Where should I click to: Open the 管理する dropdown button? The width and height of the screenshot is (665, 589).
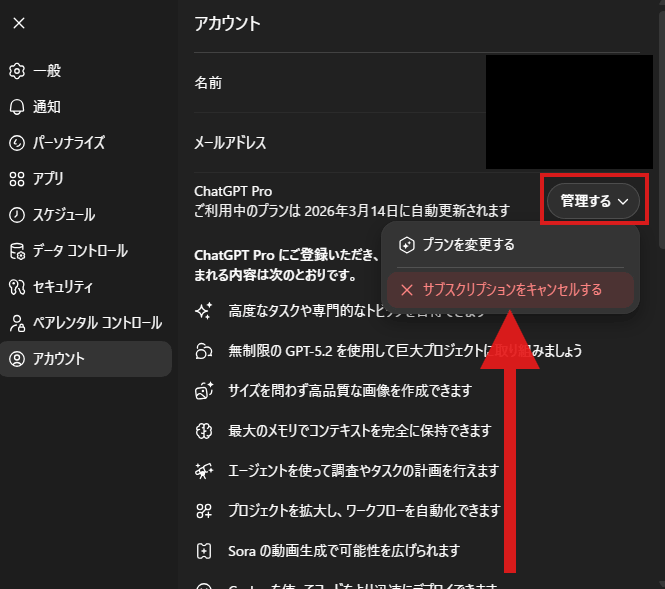(594, 201)
